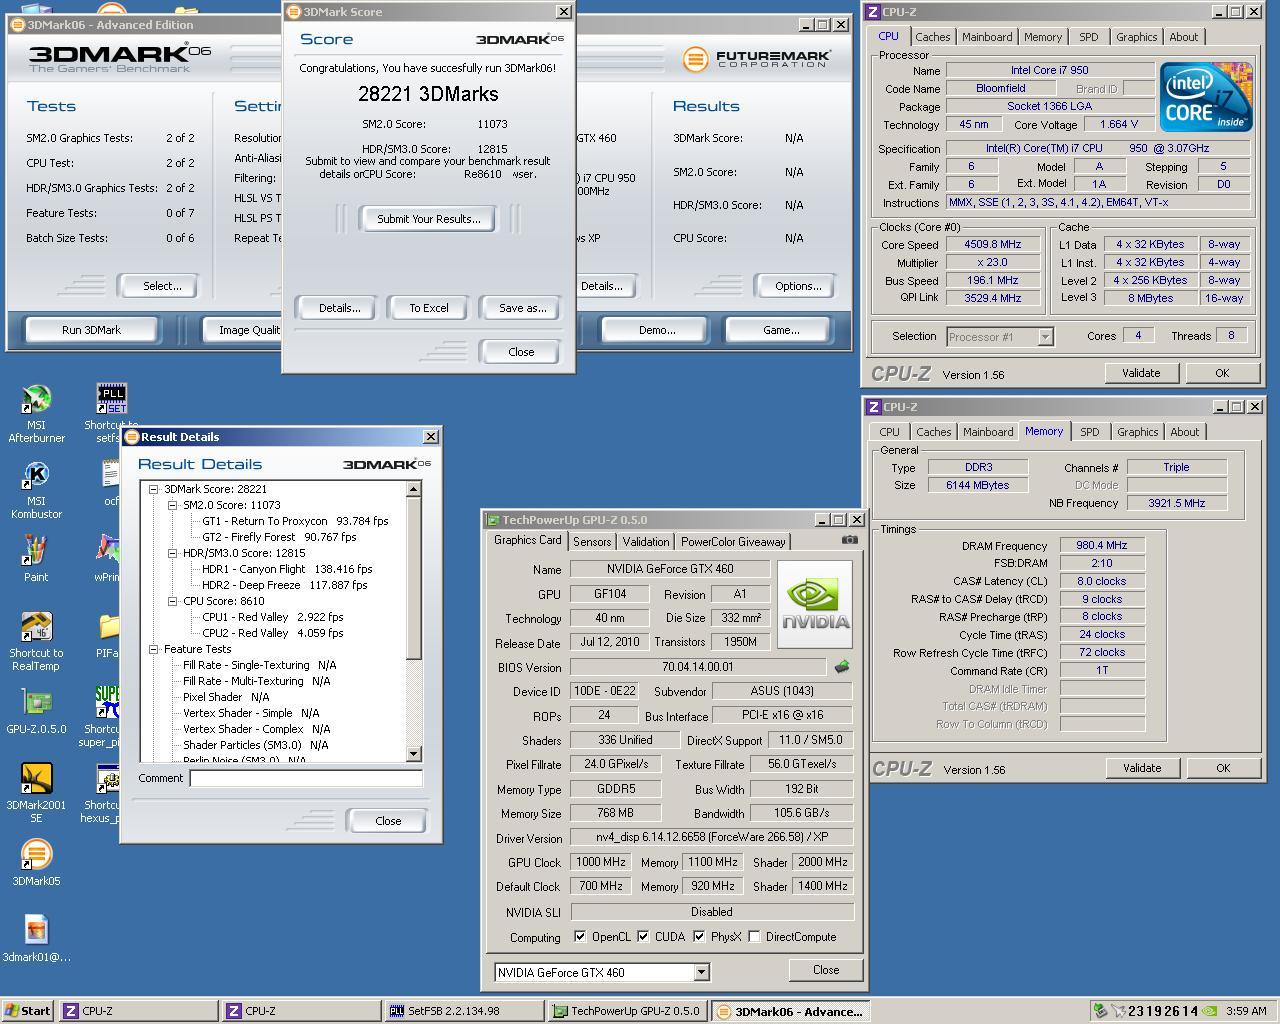Select HDR2 - Deep Freeze row

click(284, 585)
